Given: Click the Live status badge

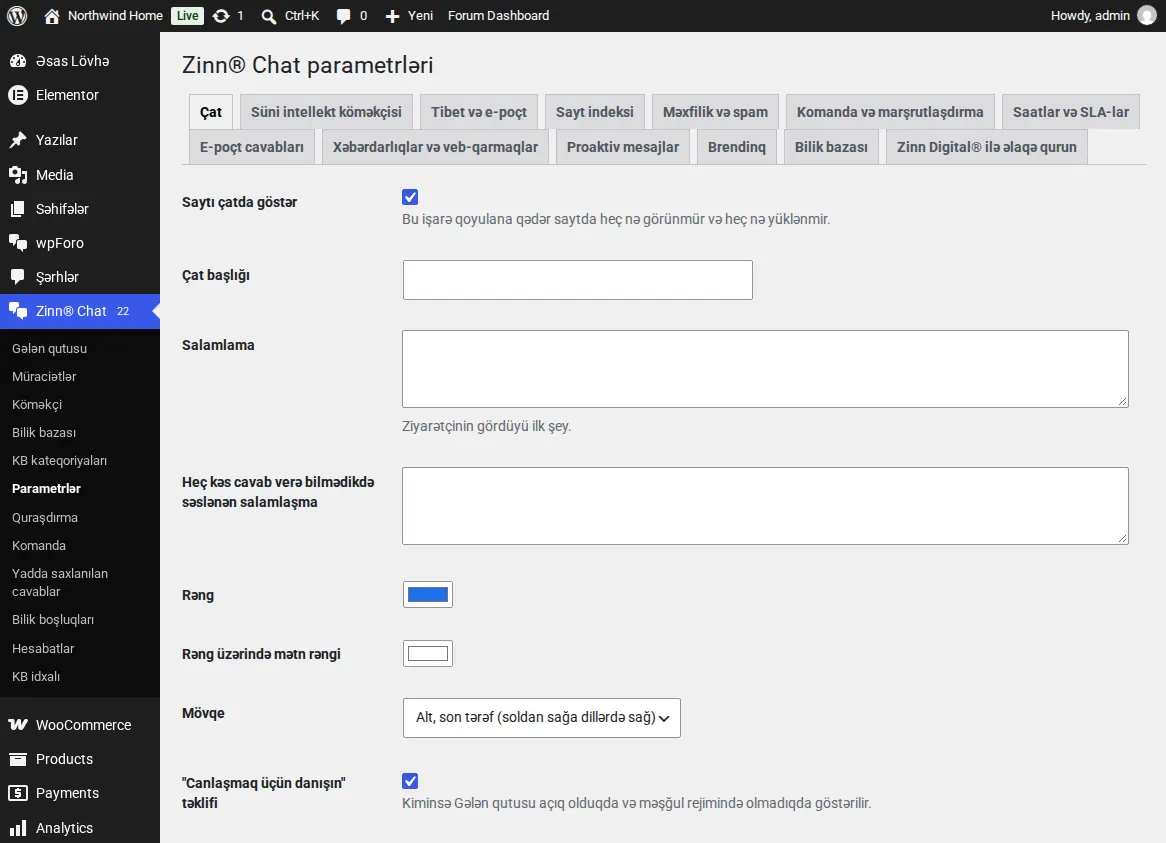Looking at the screenshot, I should click(187, 16).
